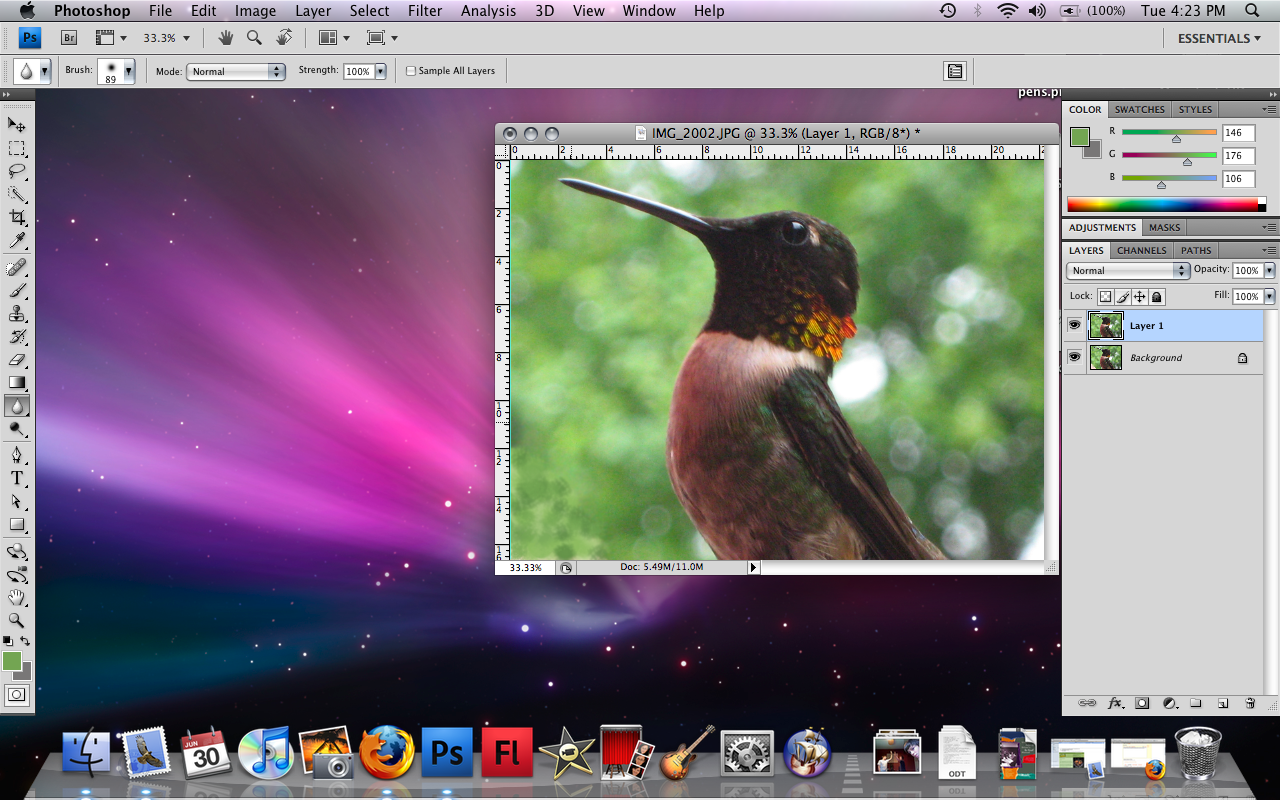Open the Fill slider dropdown
Image resolution: width=1280 pixels, height=800 pixels.
pos(1270,297)
